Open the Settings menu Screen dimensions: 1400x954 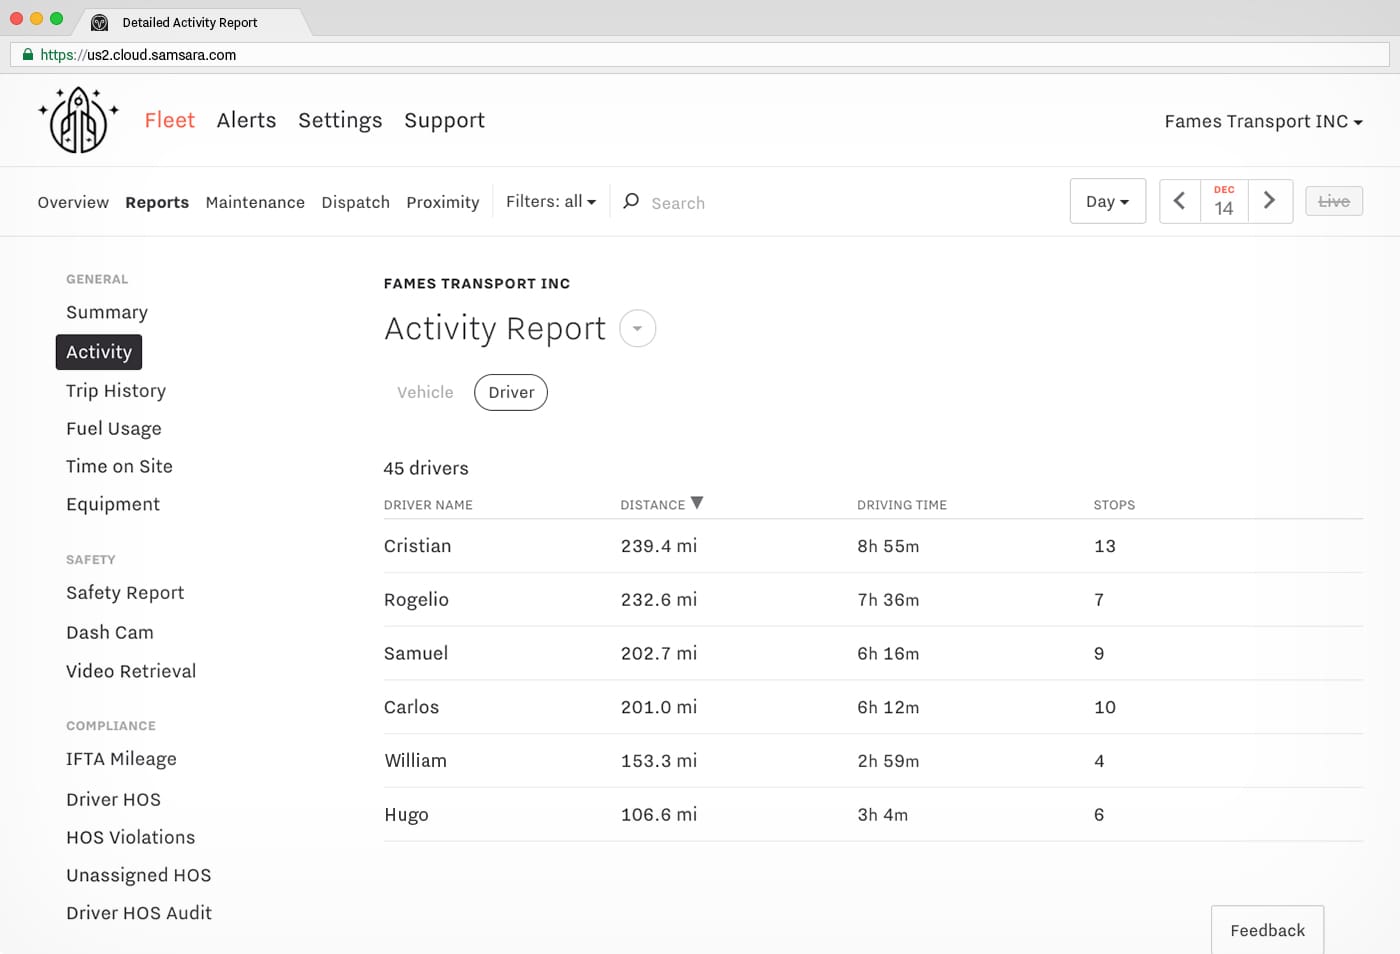click(340, 121)
